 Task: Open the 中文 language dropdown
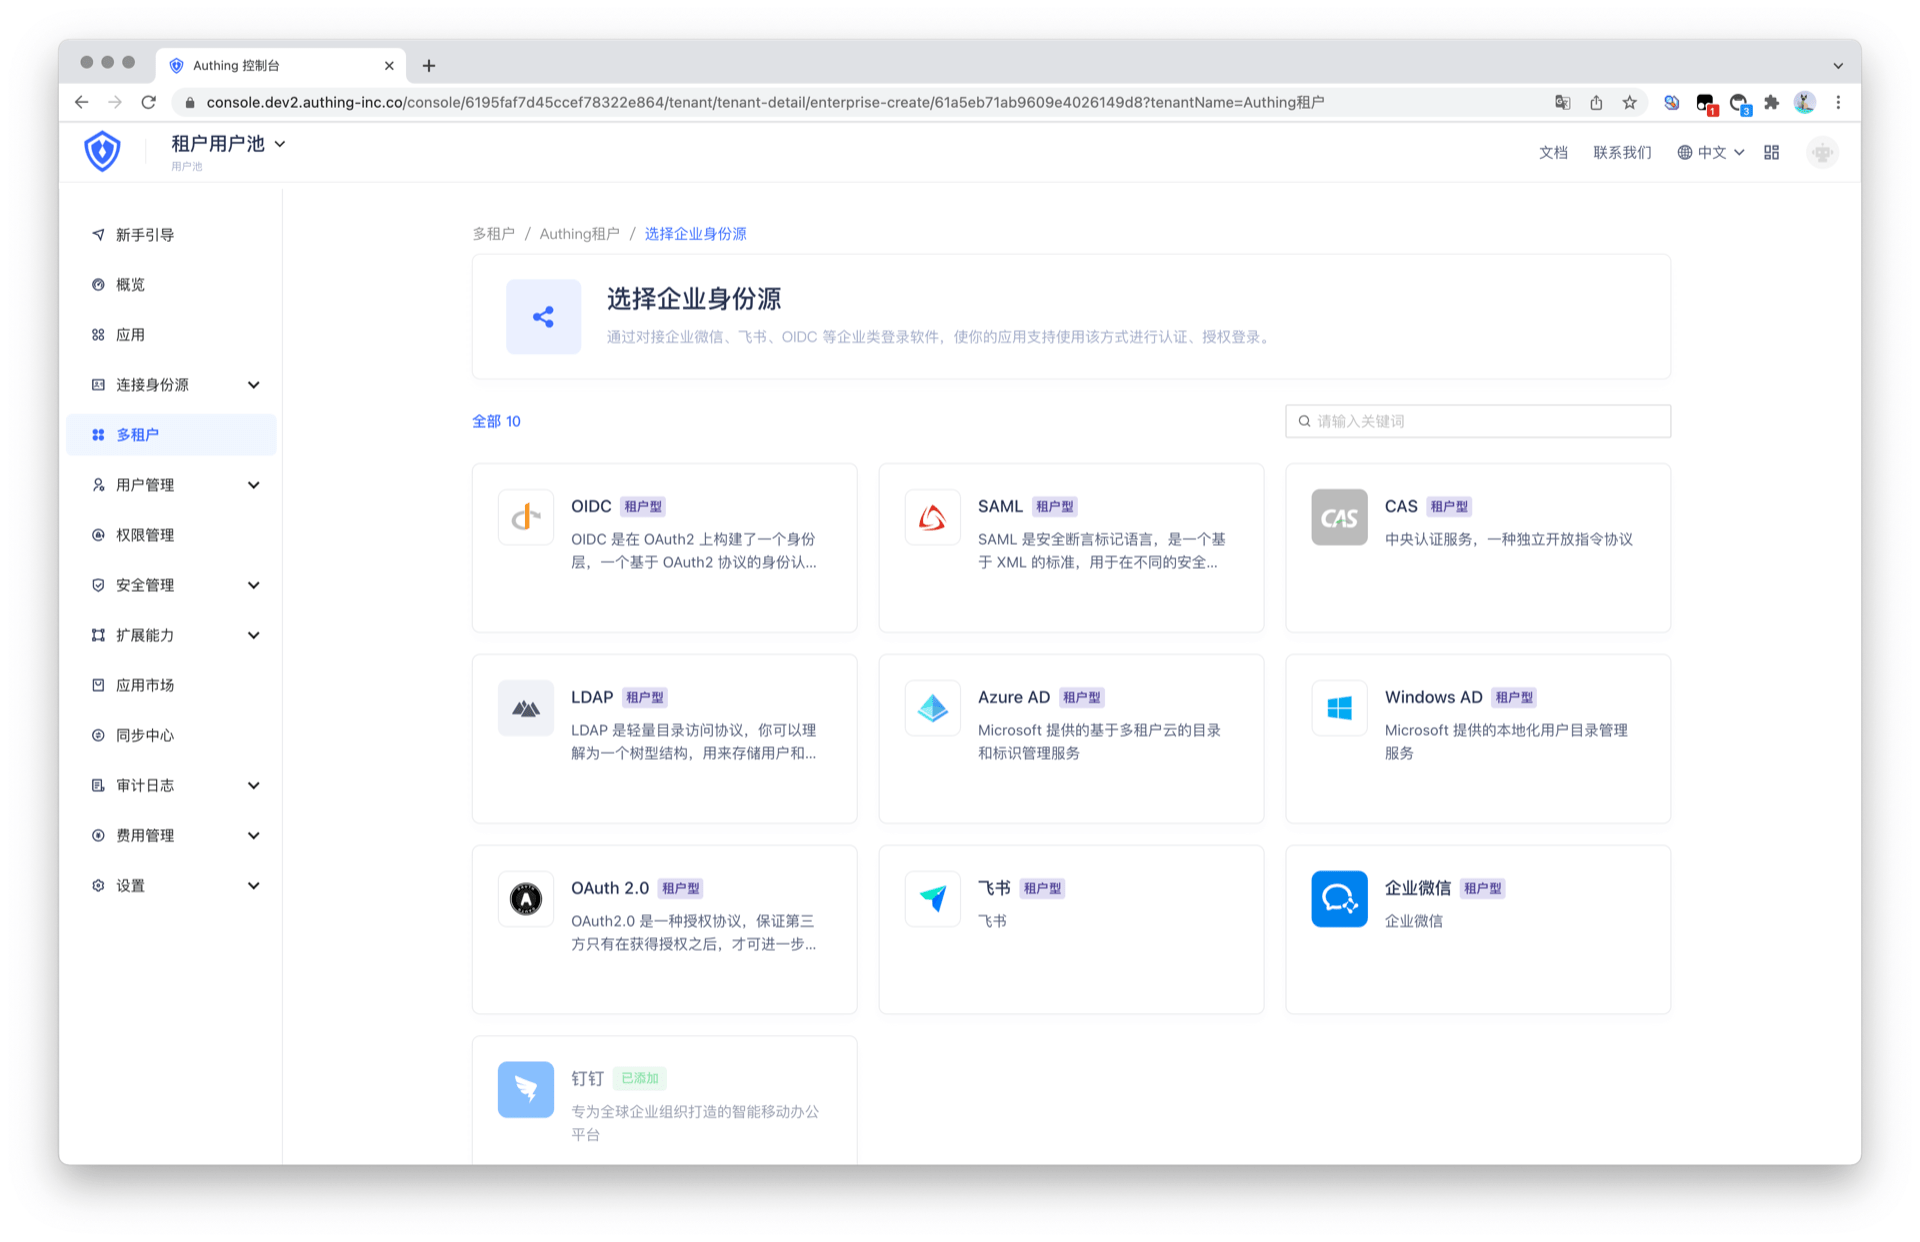(x=1710, y=152)
